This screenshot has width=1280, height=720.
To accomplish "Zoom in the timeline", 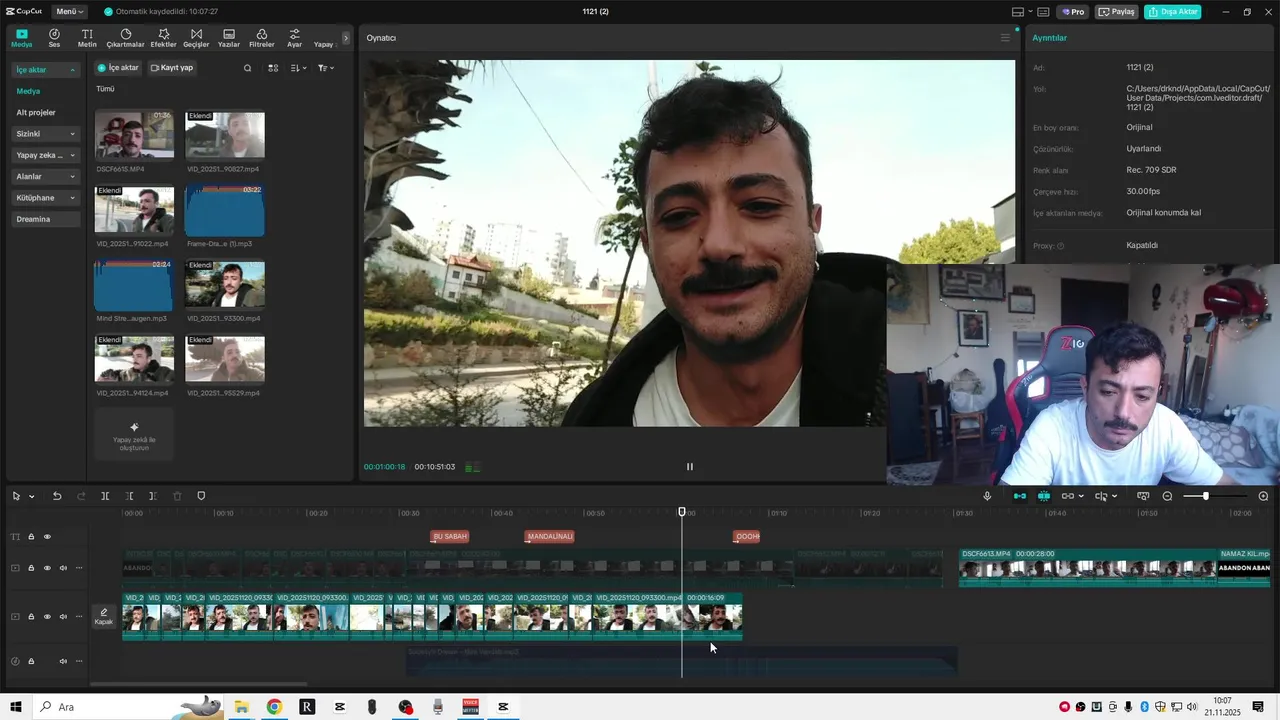I will tap(1263, 496).
